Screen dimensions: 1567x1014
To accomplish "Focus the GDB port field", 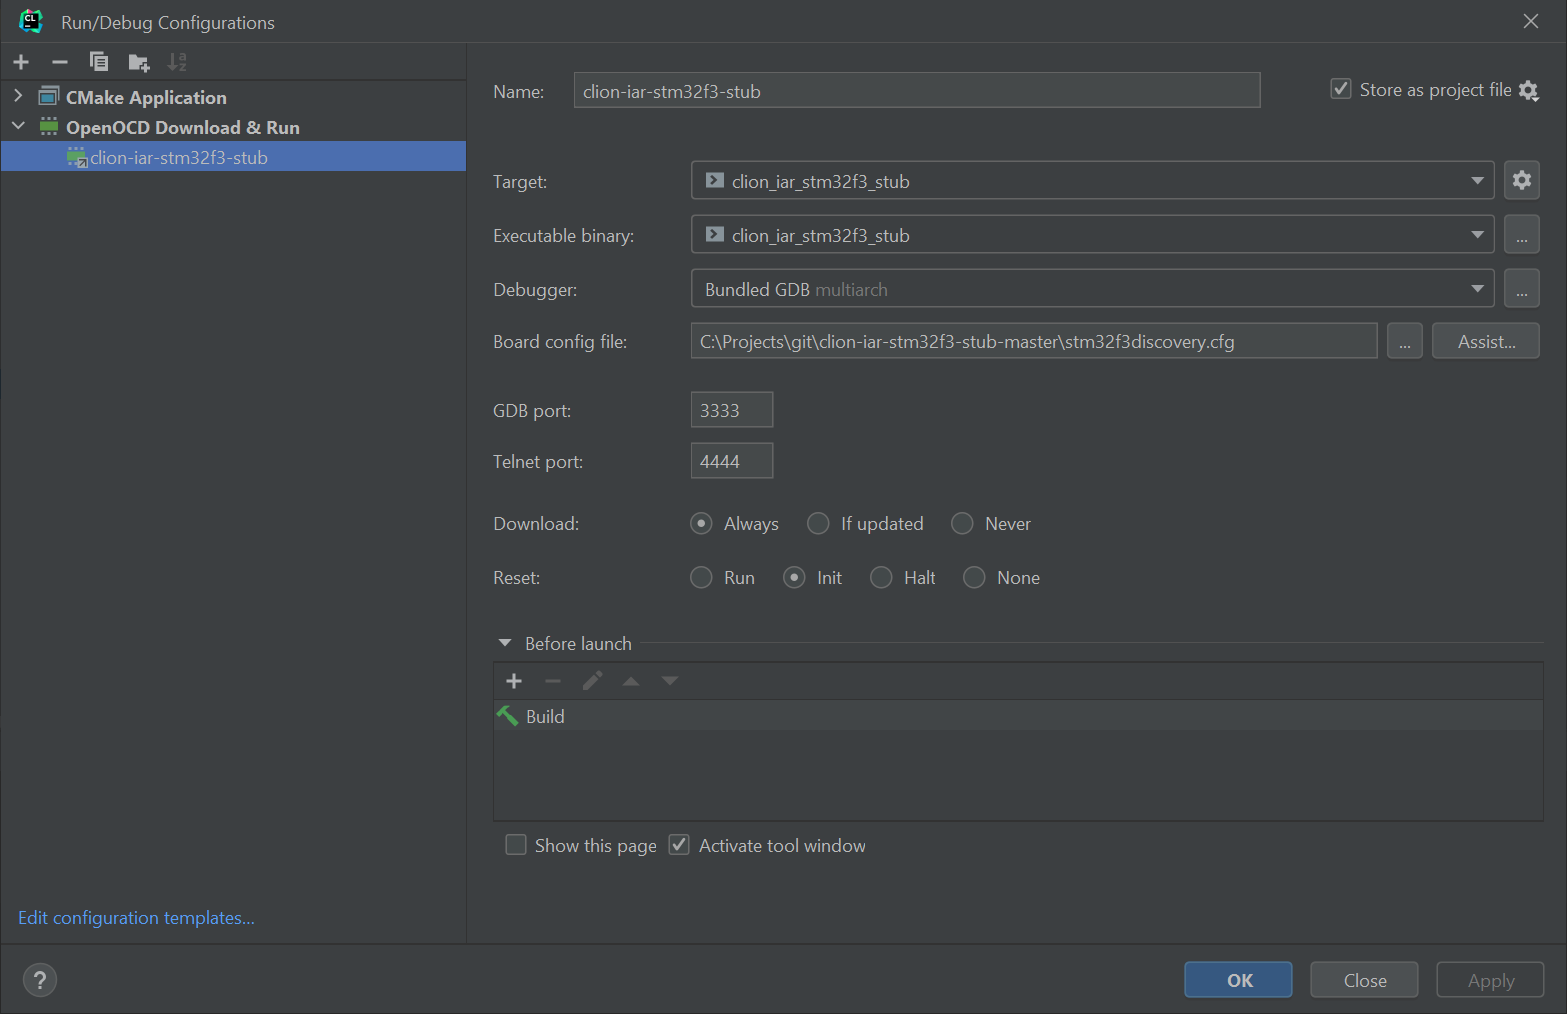I will 732,410.
